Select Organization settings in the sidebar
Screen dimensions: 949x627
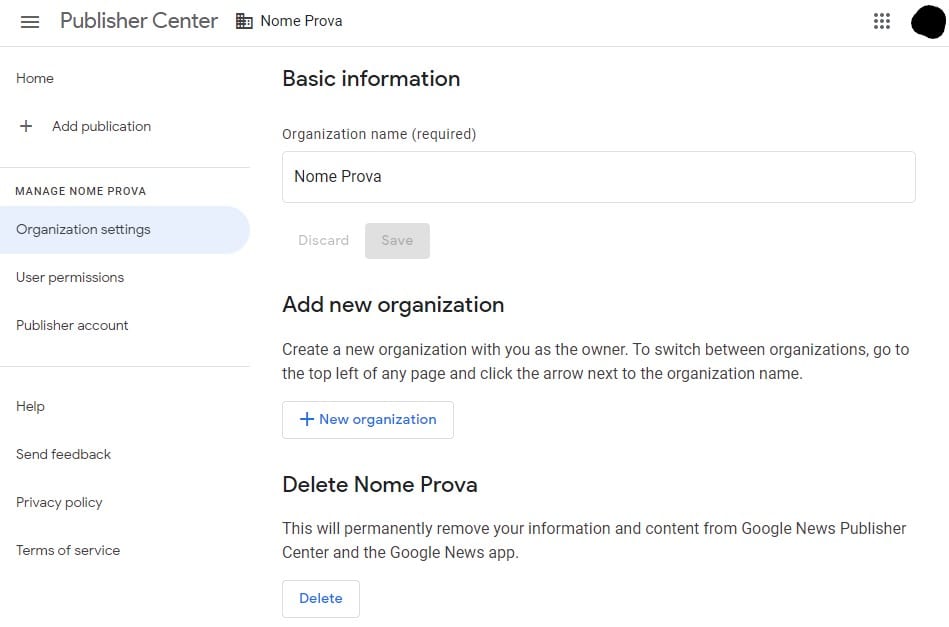coord(83,229)
